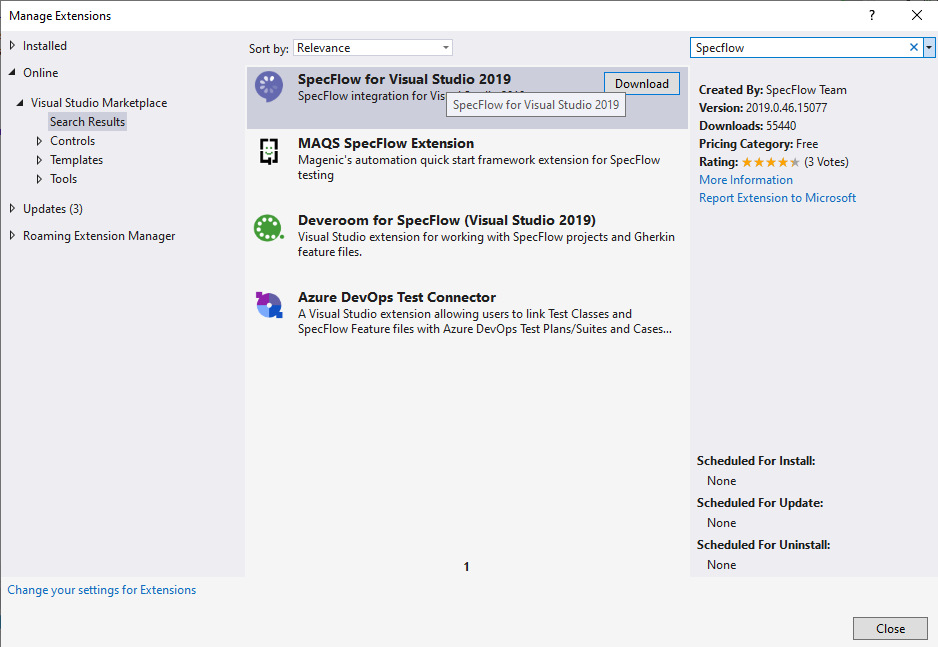Viewport: 938px width, 647px height.
Task: Select the Updates (3) label
Action: (53, 209)
